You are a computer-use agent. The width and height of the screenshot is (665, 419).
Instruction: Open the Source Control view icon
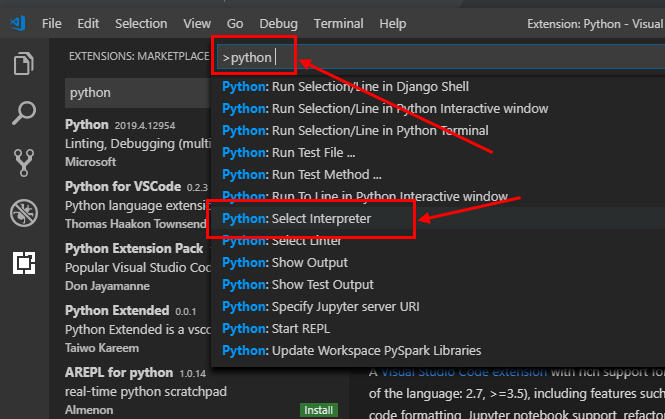point(24,162)
